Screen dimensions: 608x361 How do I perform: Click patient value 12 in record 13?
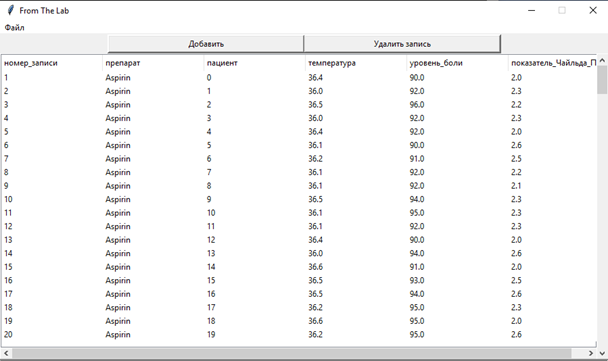(211, 240)
